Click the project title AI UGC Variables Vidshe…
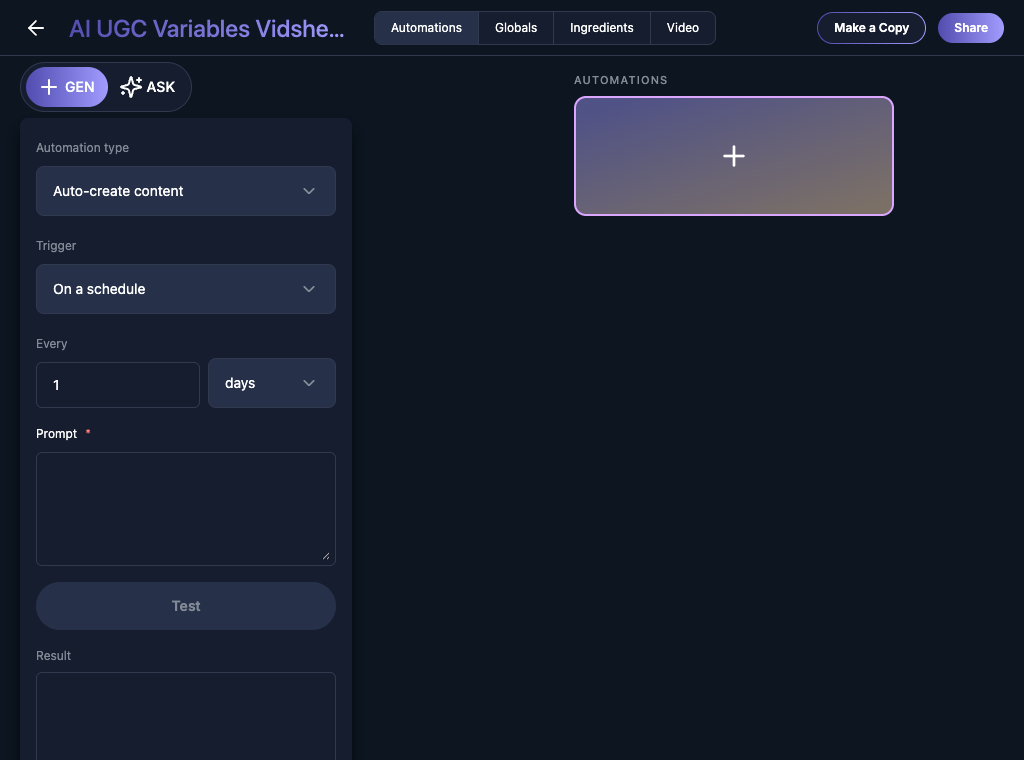 (x=206, y=29)
